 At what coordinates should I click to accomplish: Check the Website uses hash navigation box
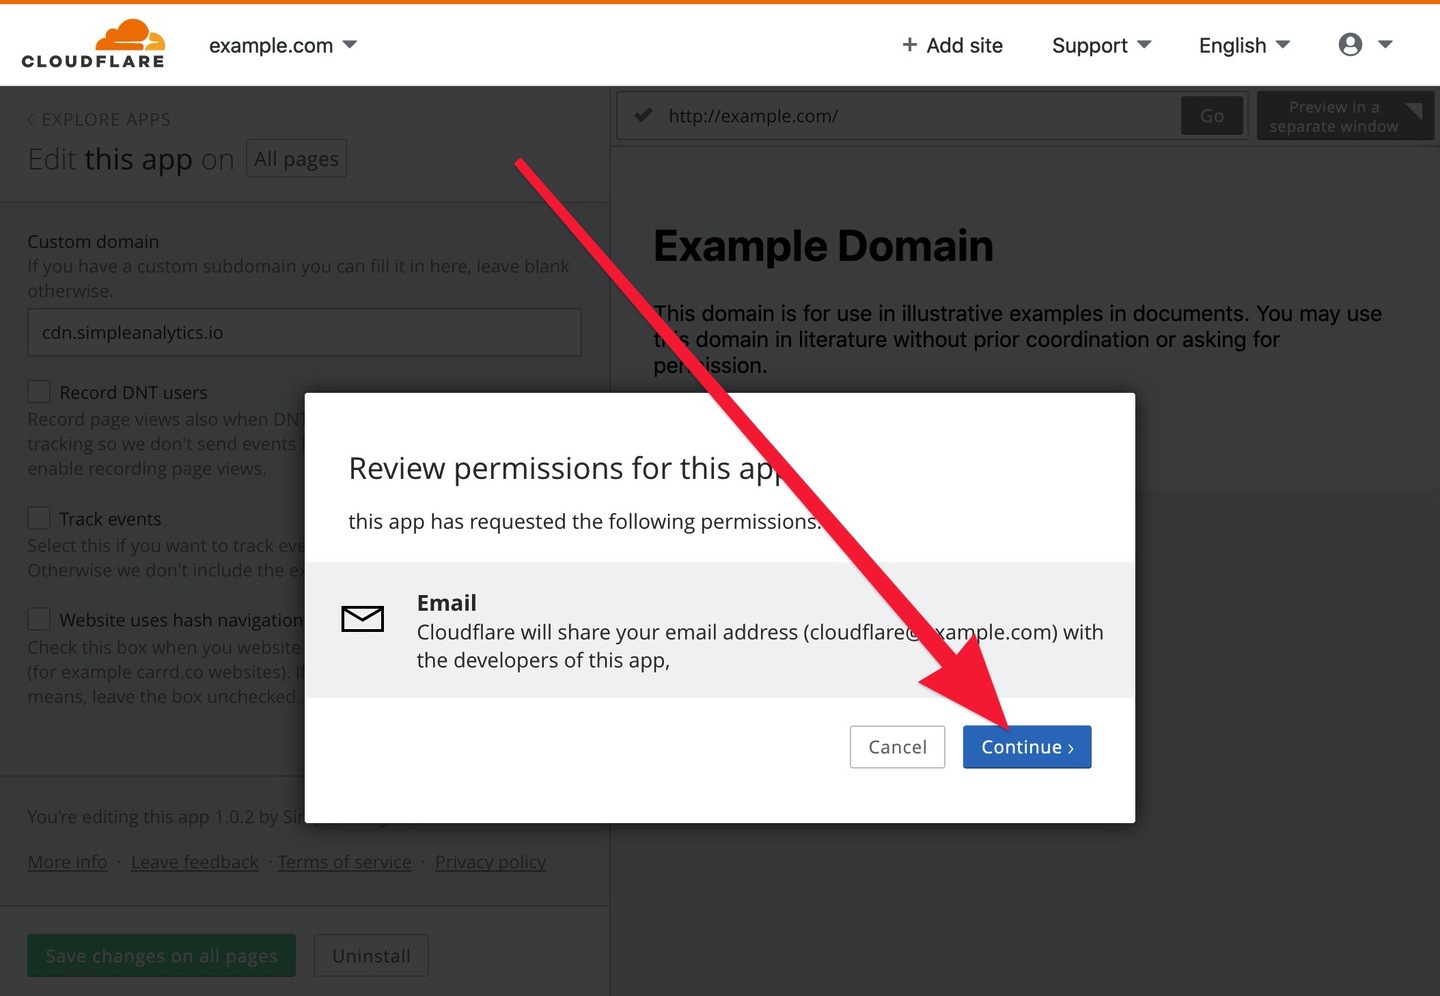point(39,619)
